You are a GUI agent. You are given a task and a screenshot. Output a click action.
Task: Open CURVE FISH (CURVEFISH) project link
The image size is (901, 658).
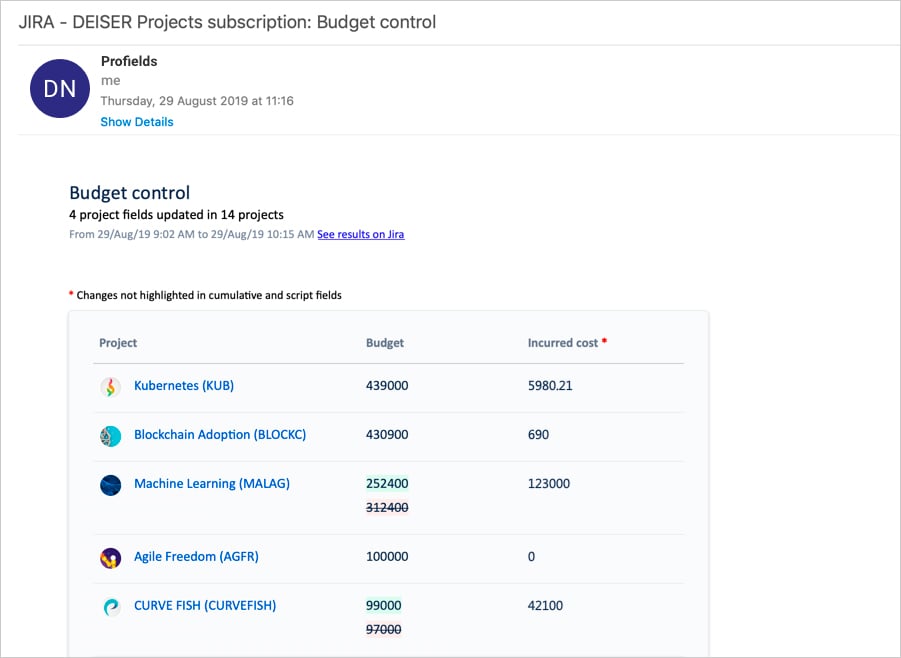coord(205,606)
